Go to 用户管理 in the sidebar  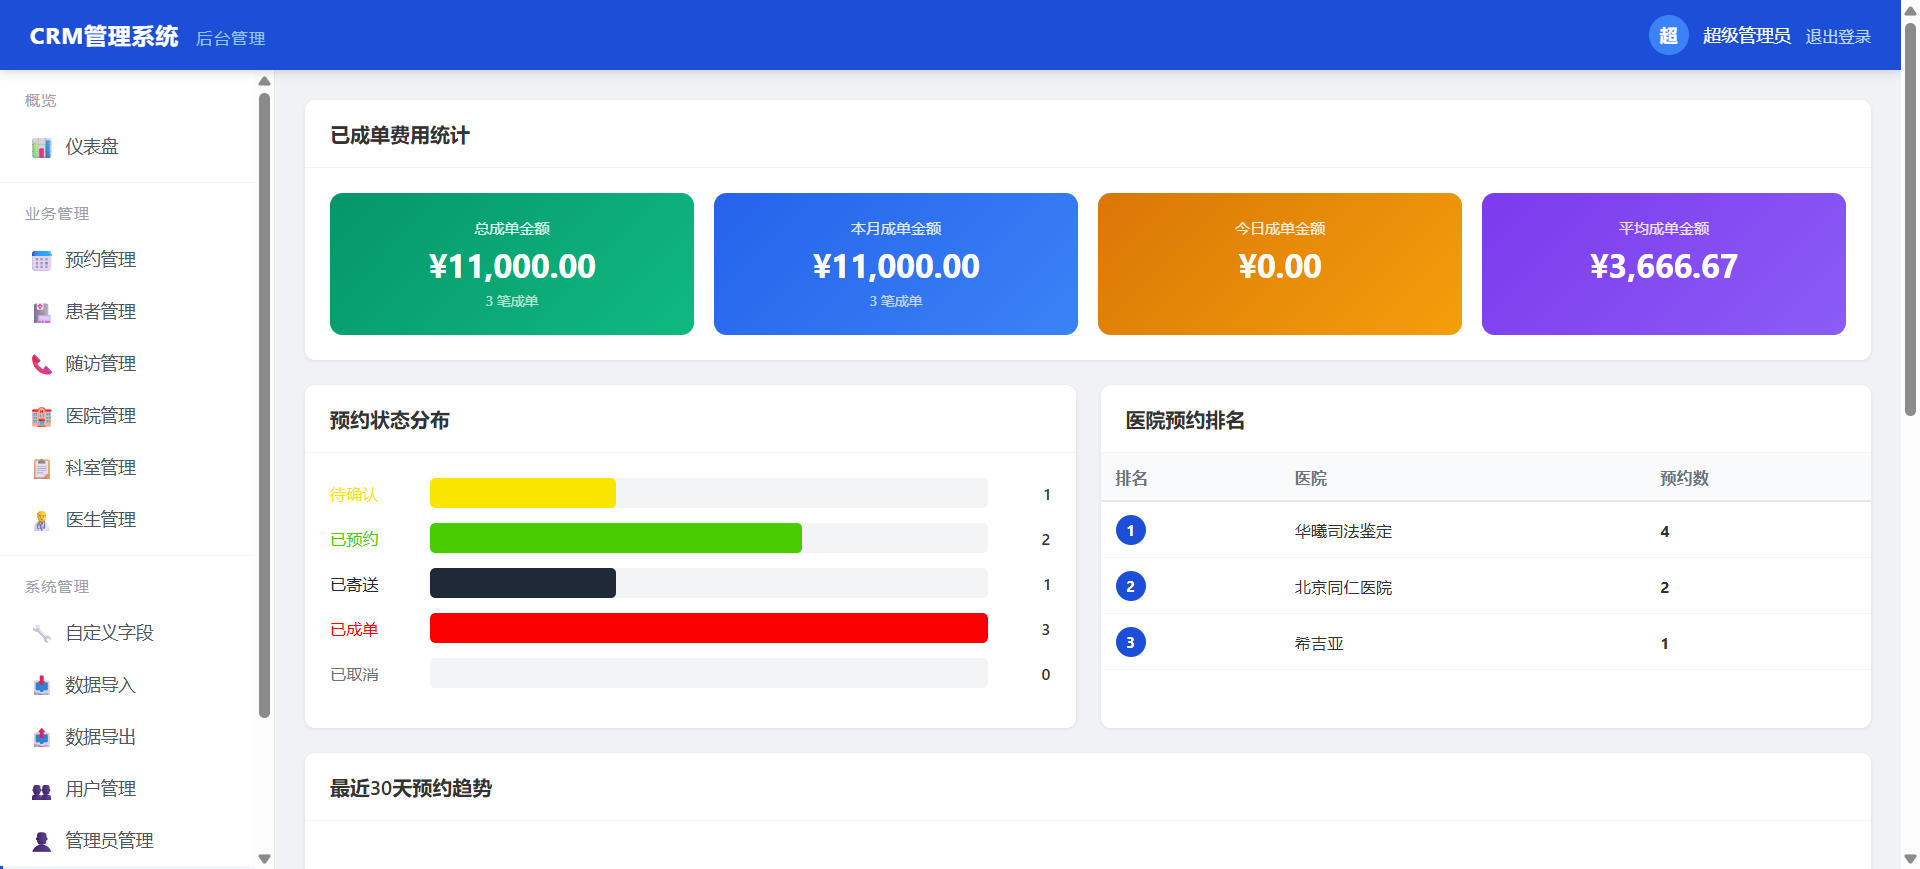[100, 789]
